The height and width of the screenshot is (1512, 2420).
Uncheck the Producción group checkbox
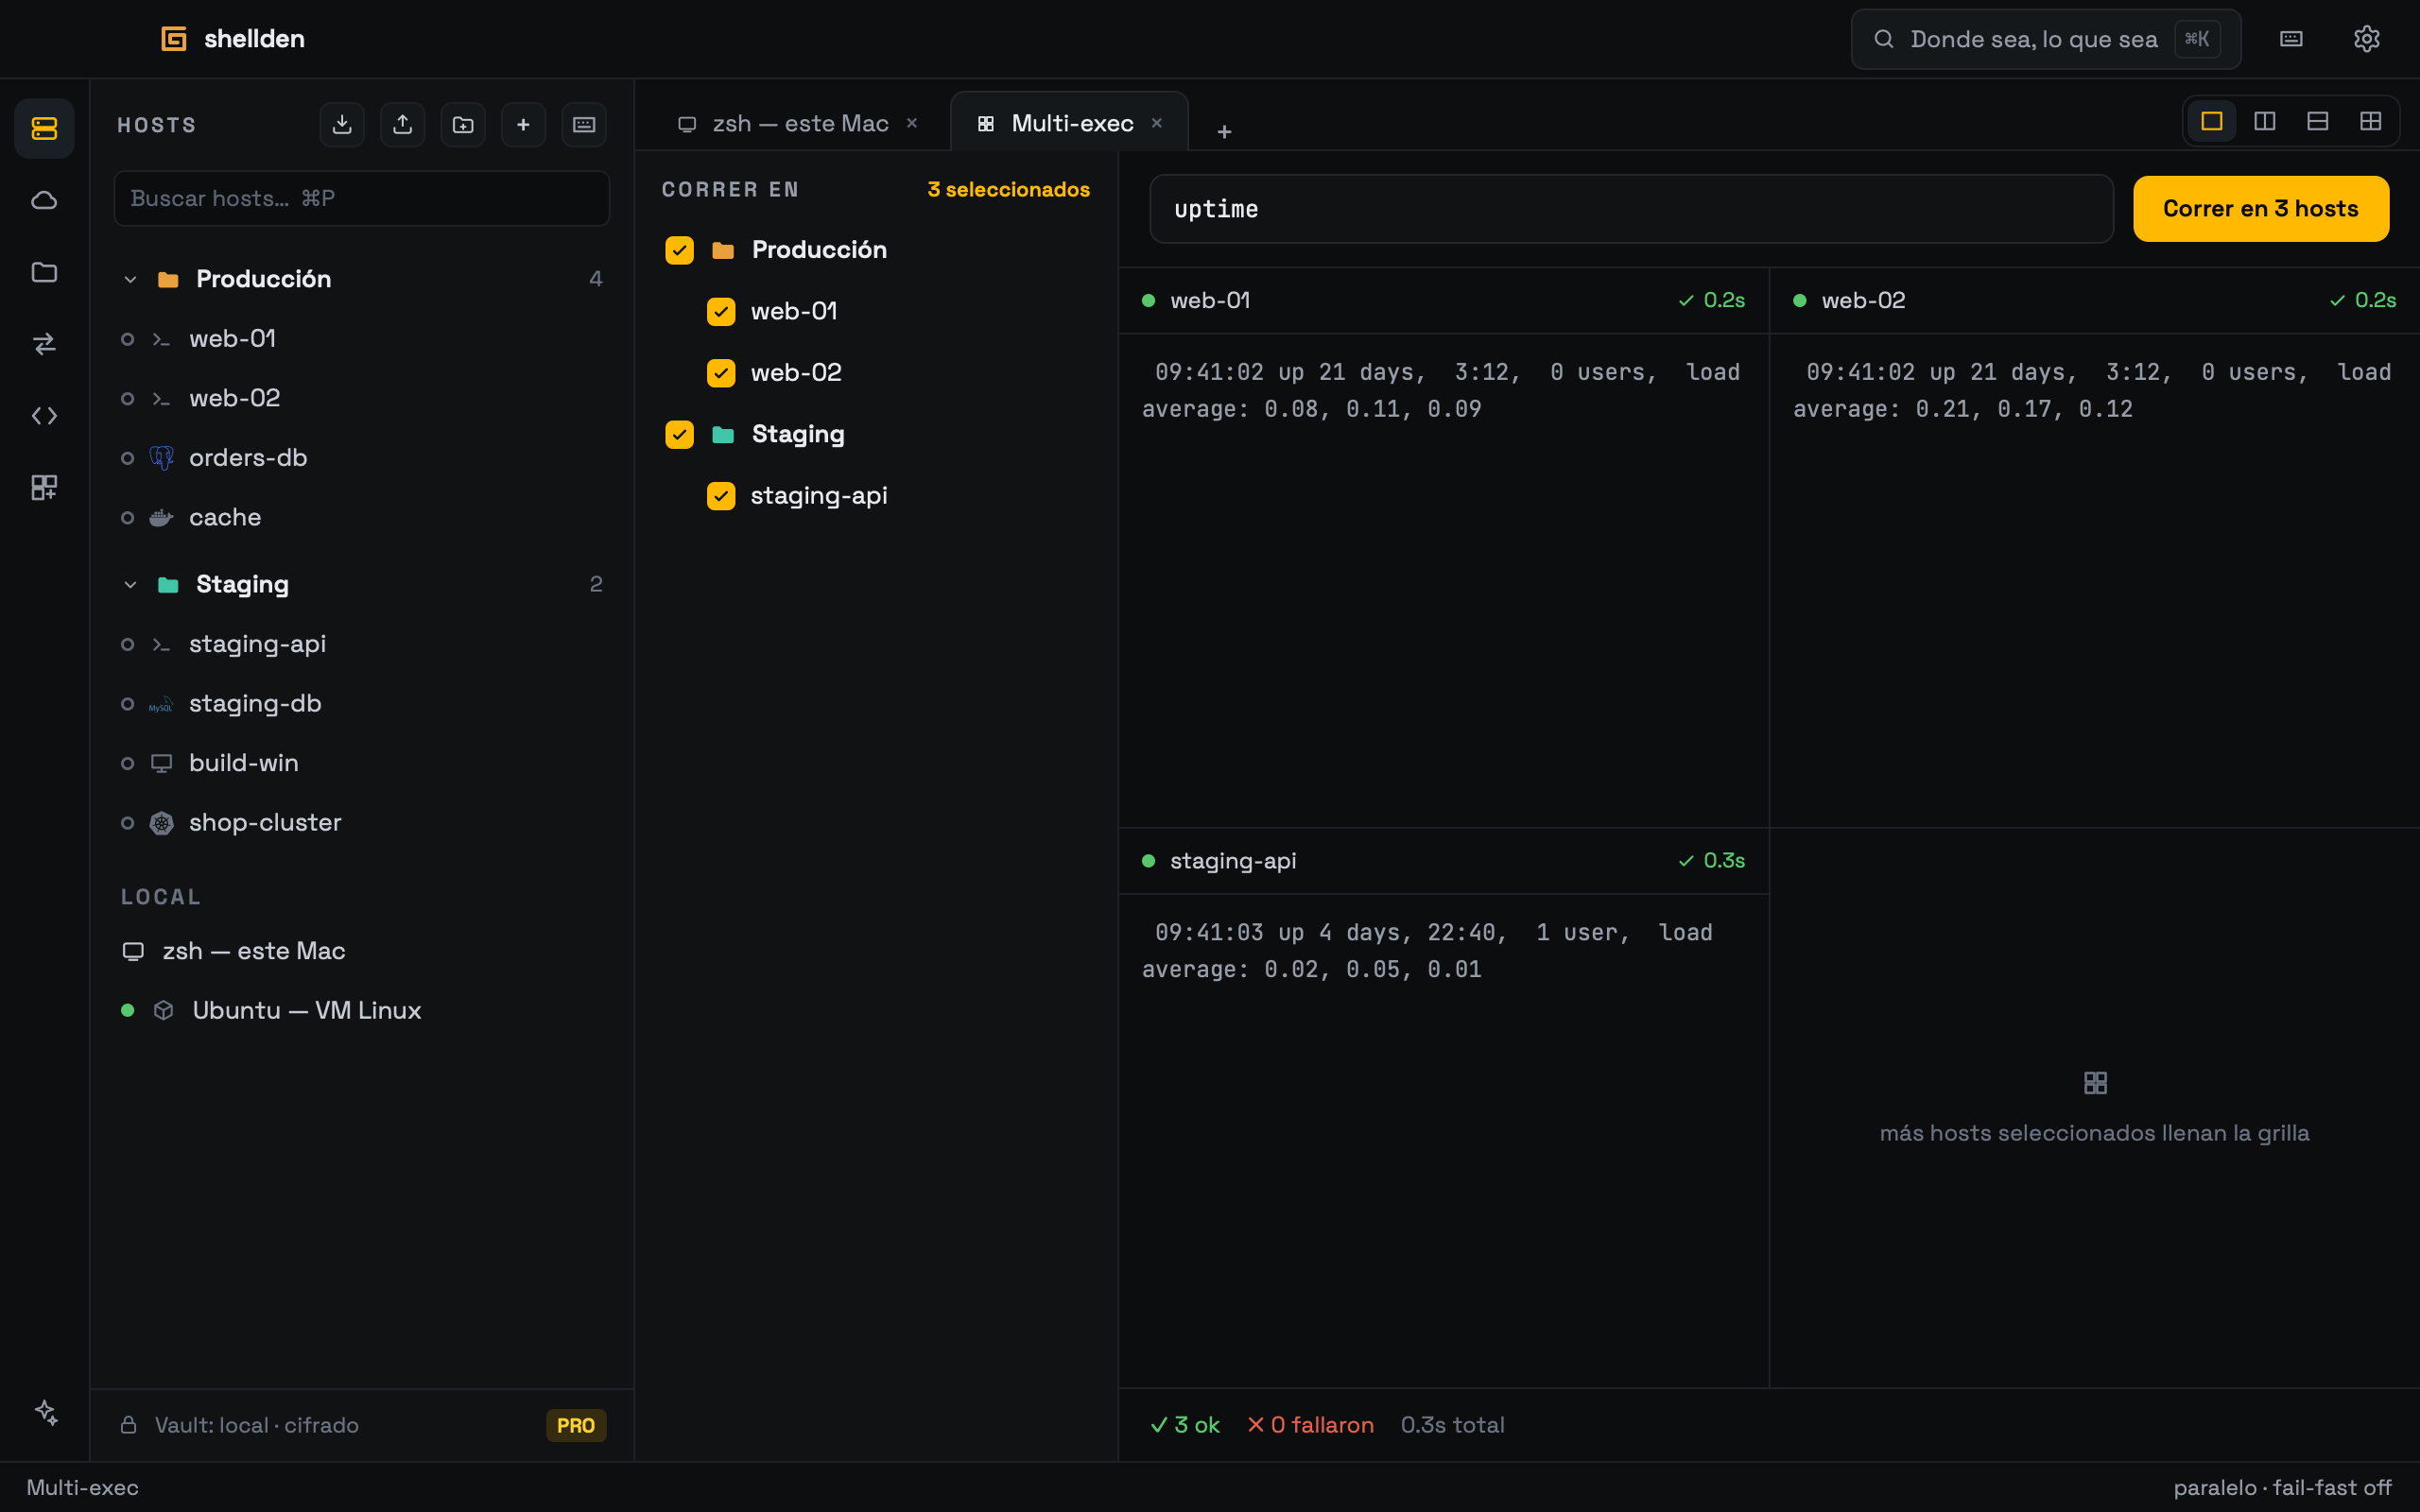(679, 250)
